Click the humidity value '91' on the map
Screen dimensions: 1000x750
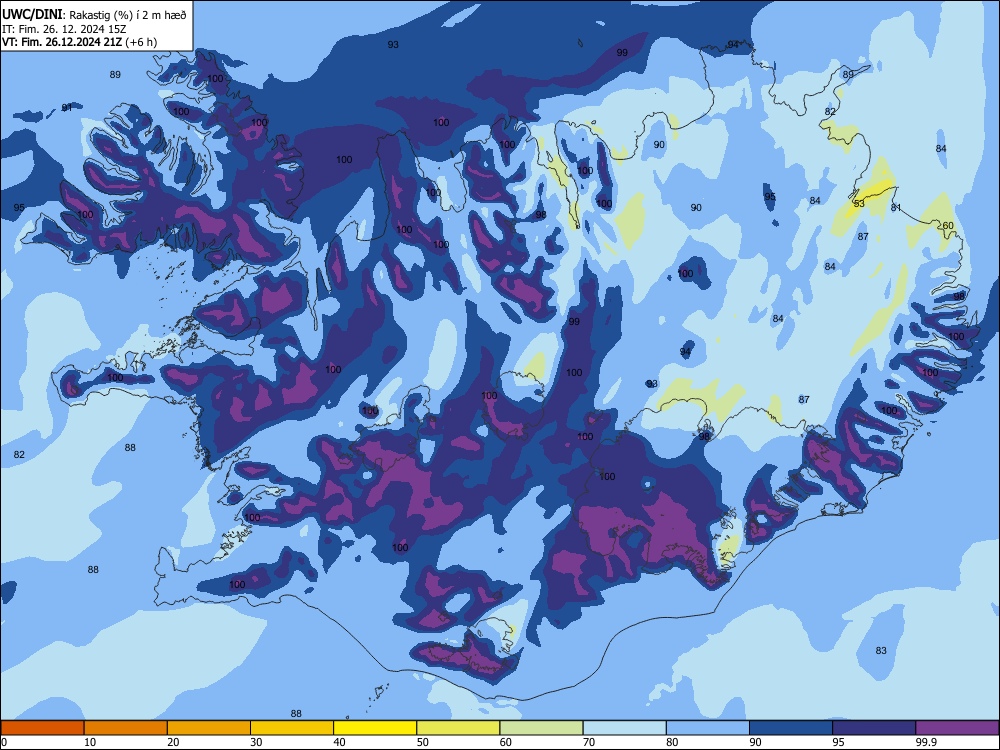(67, 107)
